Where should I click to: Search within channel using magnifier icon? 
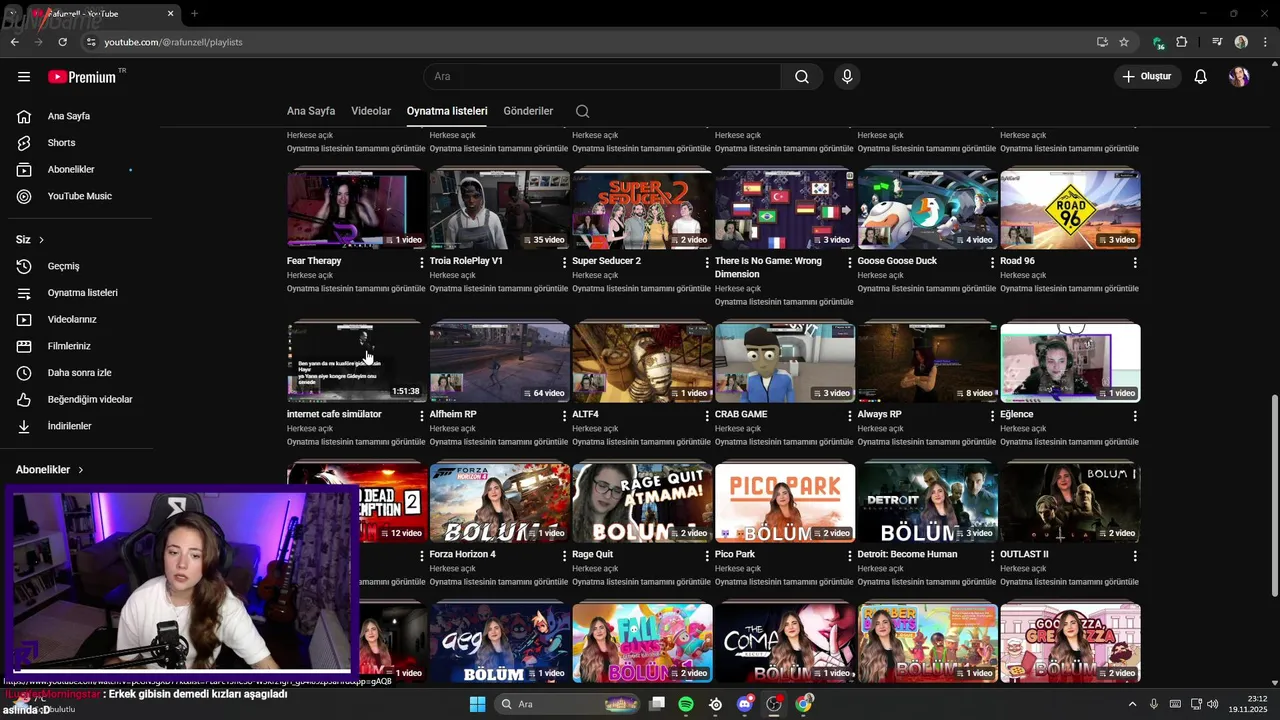point(583,111)
